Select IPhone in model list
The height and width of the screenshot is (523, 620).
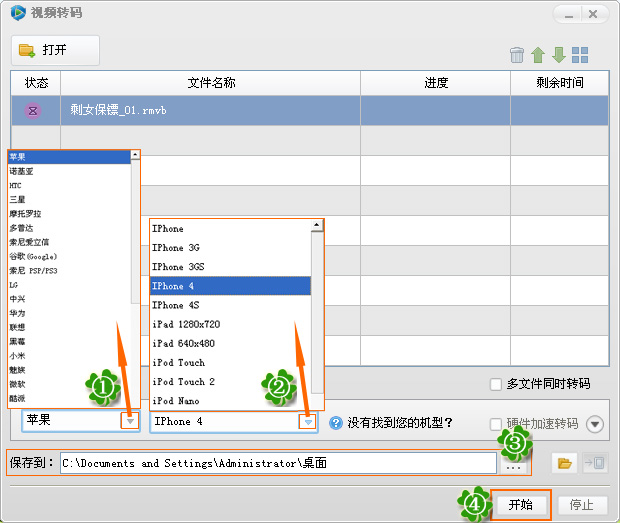coord(231,229)
